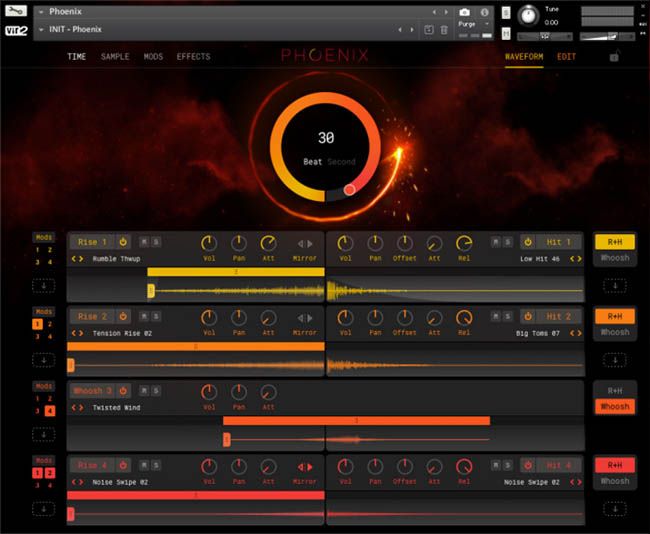650x534 pixels.
Task: Click the orange Whoosh 3 length bar
Action: tap(356, 421)
